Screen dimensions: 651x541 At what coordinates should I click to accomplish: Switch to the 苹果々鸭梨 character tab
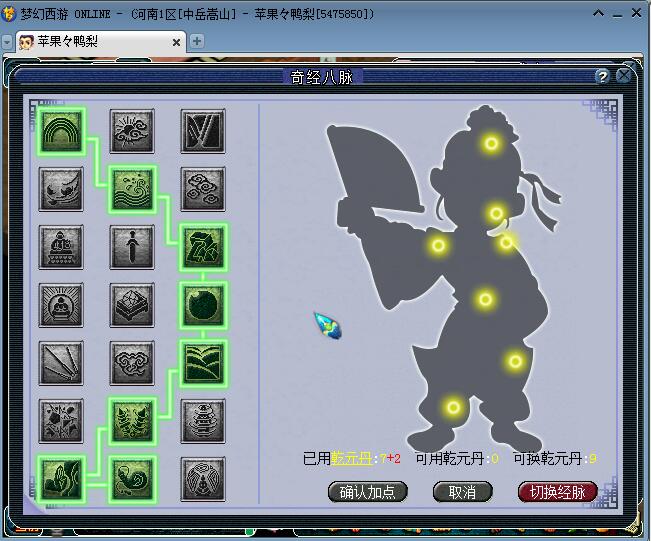coord(101,42)
